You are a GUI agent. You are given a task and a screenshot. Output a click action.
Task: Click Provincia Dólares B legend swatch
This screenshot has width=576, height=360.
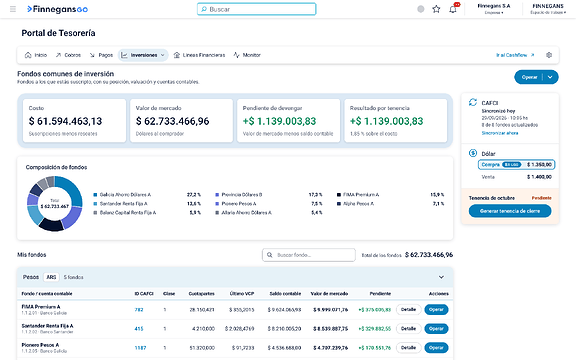217,195
